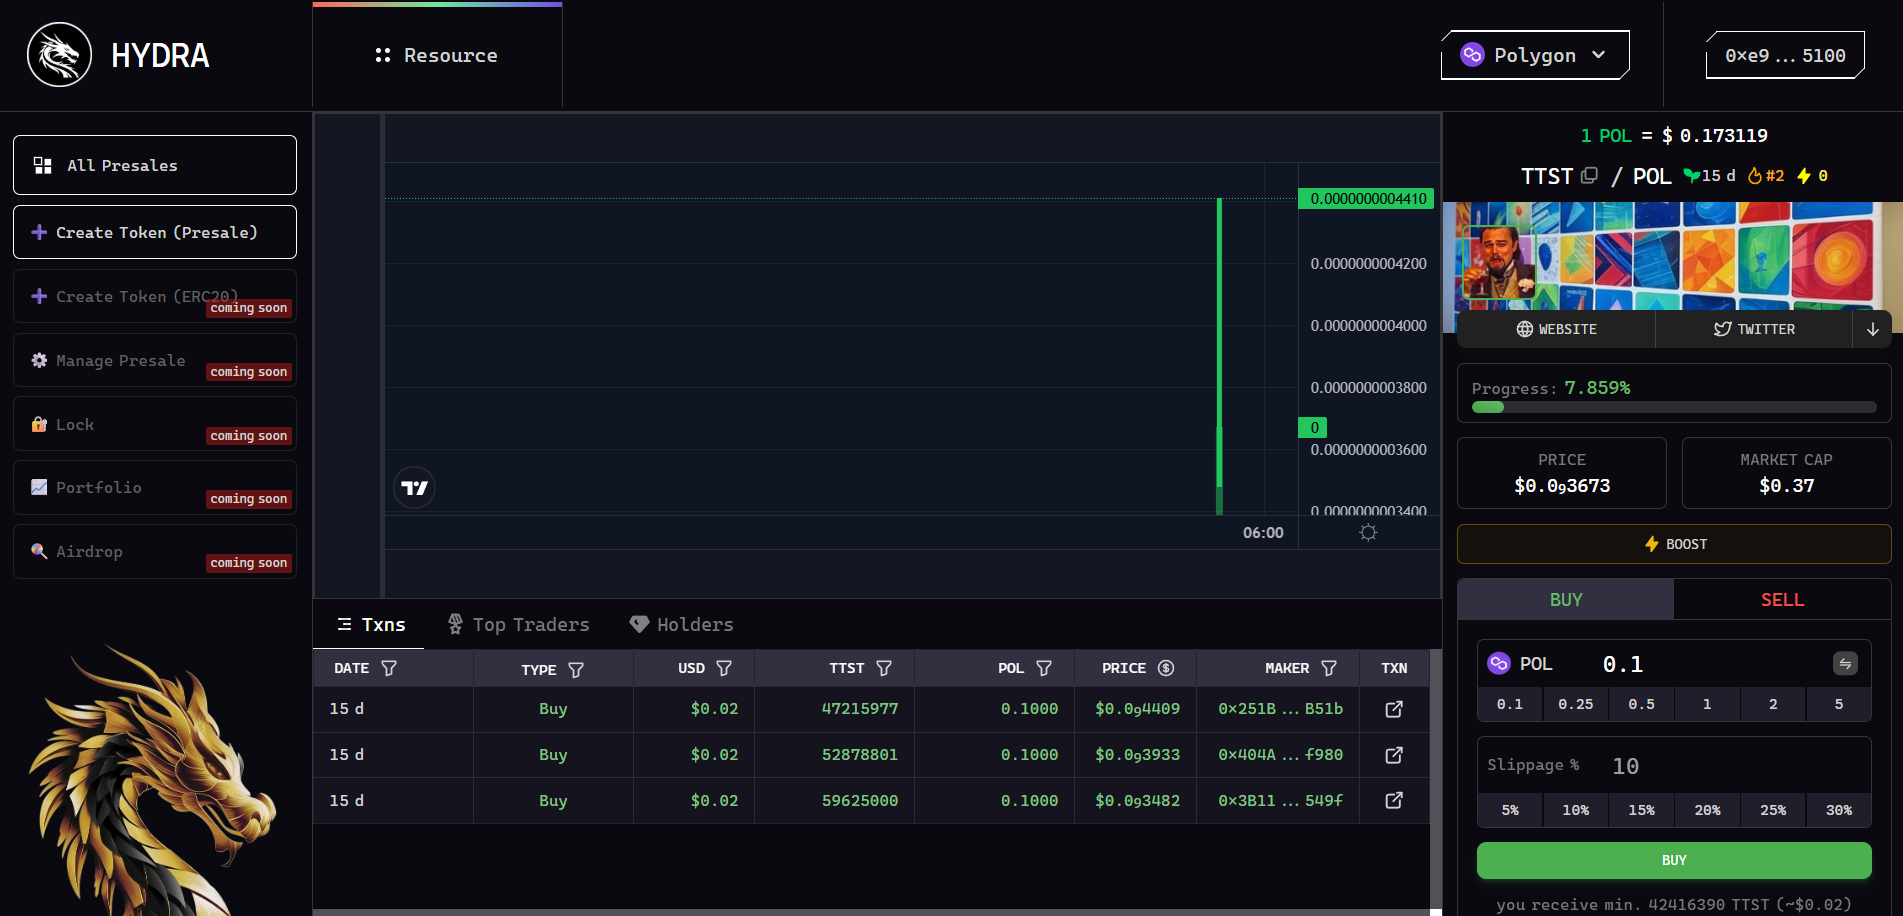Screen dimensions: 1903x916
Task: Filter transactions by TTST amount
Action: pos(884,668)
